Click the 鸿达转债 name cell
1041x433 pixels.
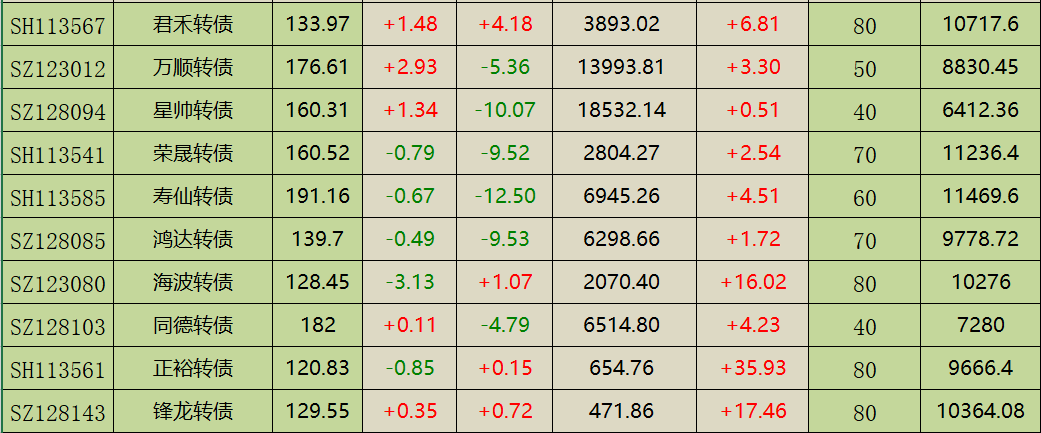(193, 239)
